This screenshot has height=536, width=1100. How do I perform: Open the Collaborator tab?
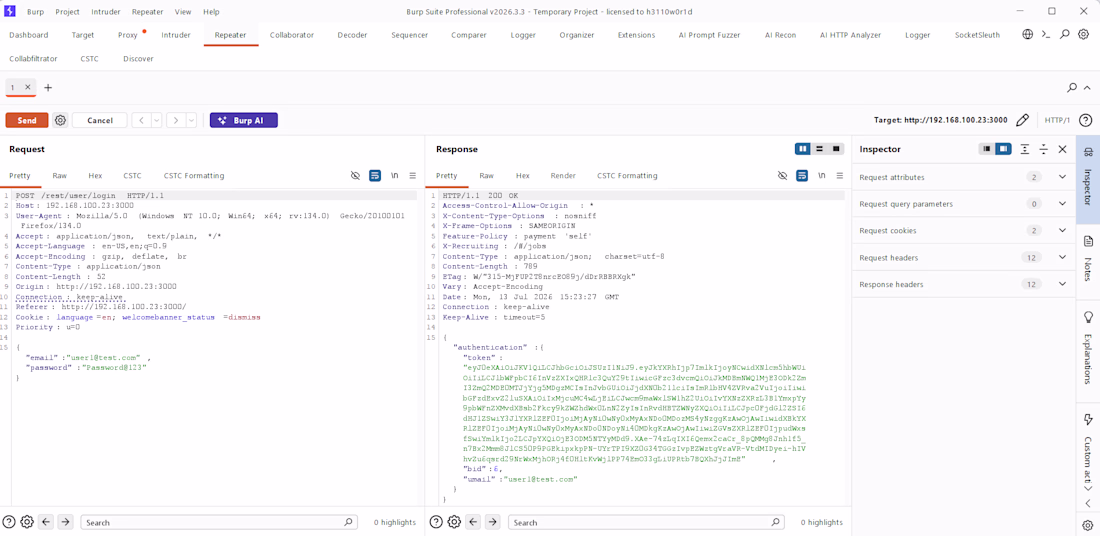tap(292, 34)
